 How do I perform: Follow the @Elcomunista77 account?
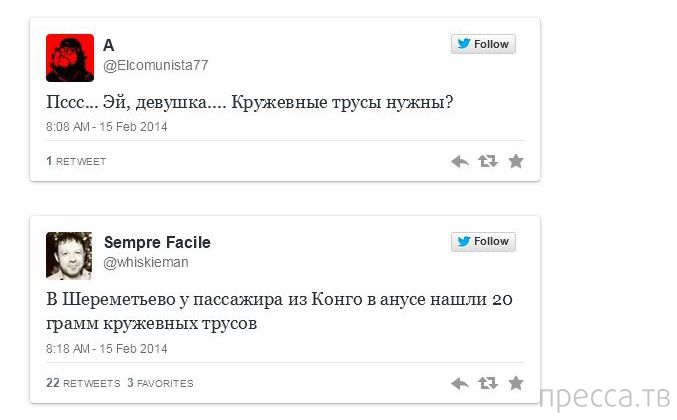[x=483, y=45]
